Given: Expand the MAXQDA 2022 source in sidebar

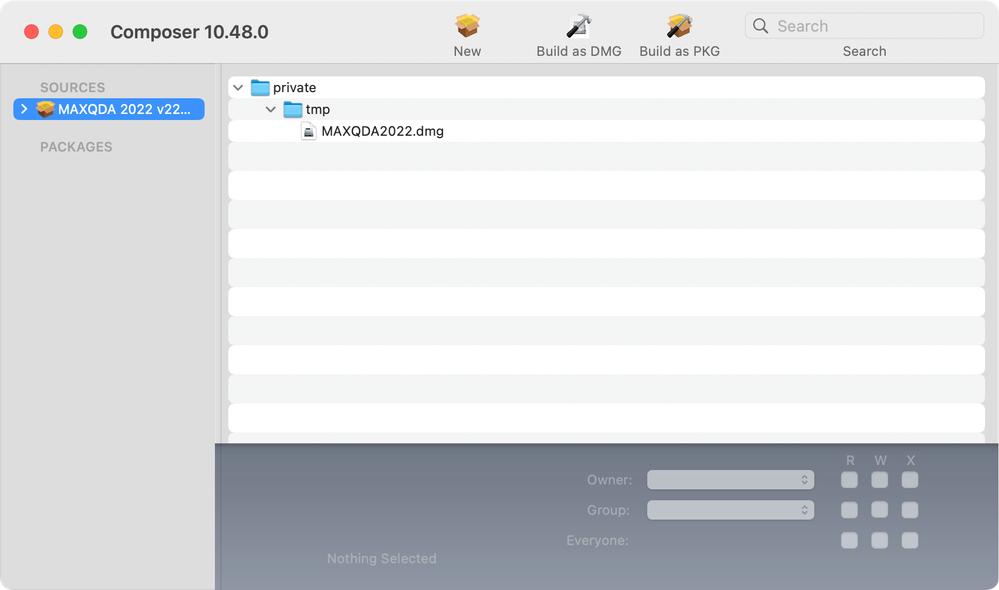Looking at the screenshot, I should 24,109.
